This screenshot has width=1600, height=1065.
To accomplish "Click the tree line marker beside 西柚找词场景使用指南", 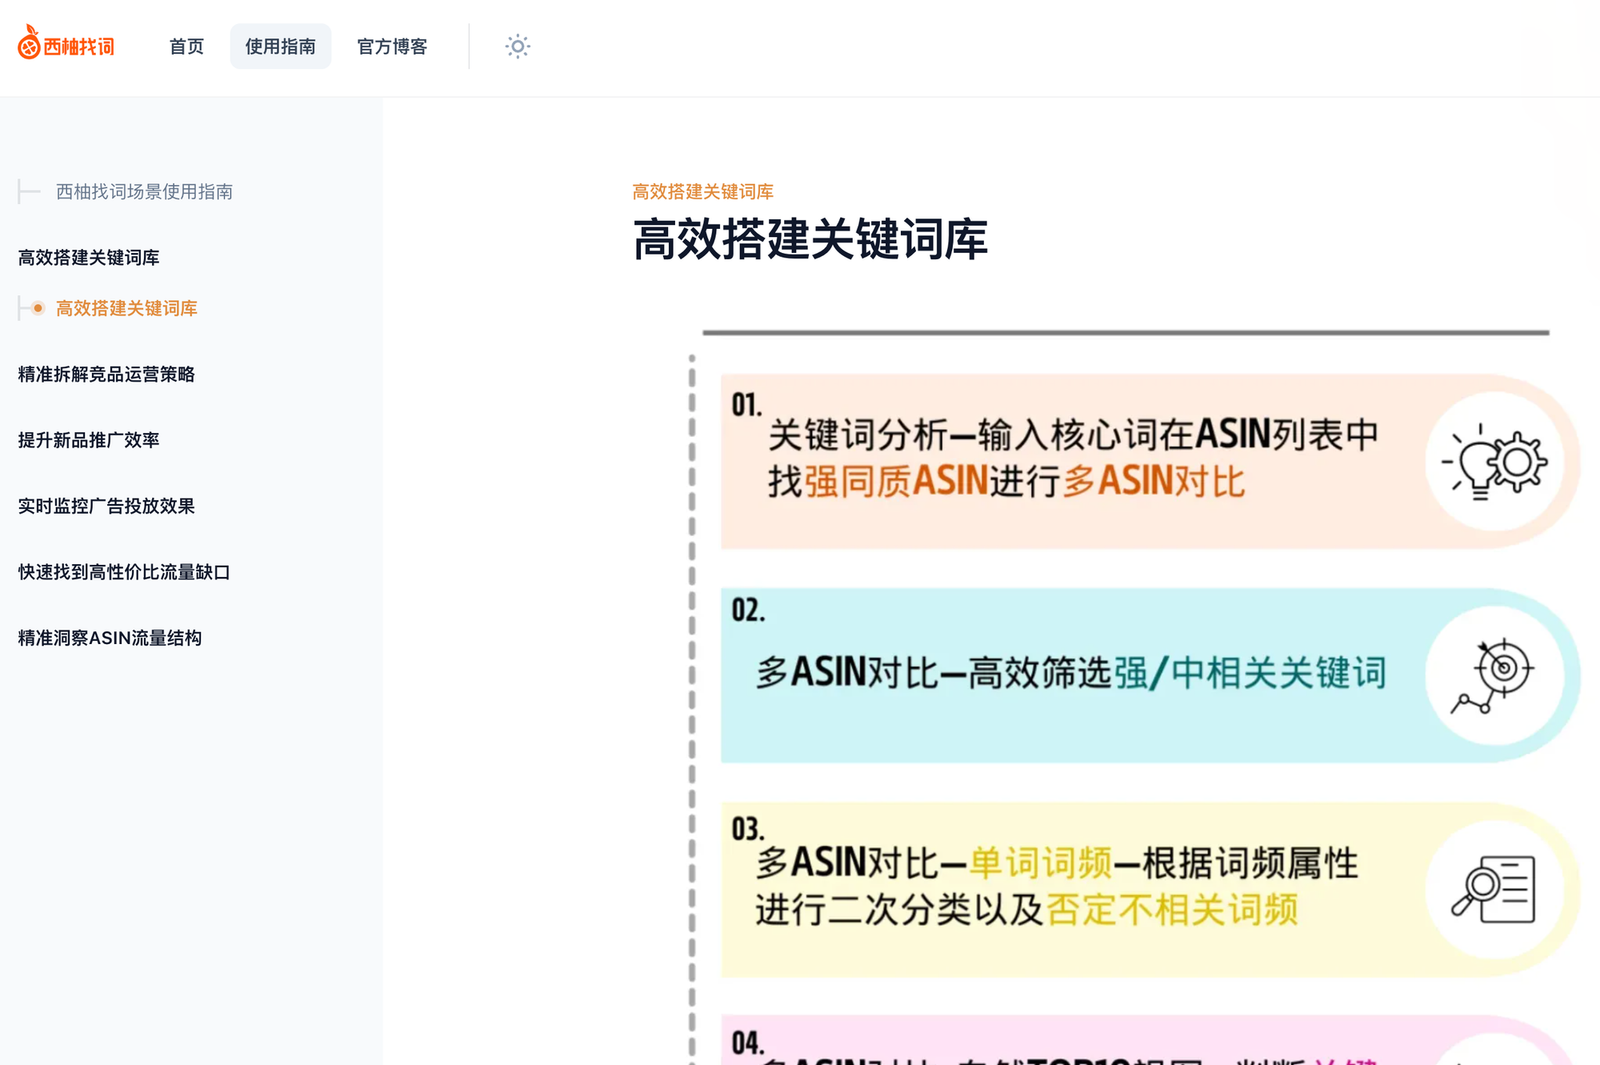I will [x=27, y=191].
